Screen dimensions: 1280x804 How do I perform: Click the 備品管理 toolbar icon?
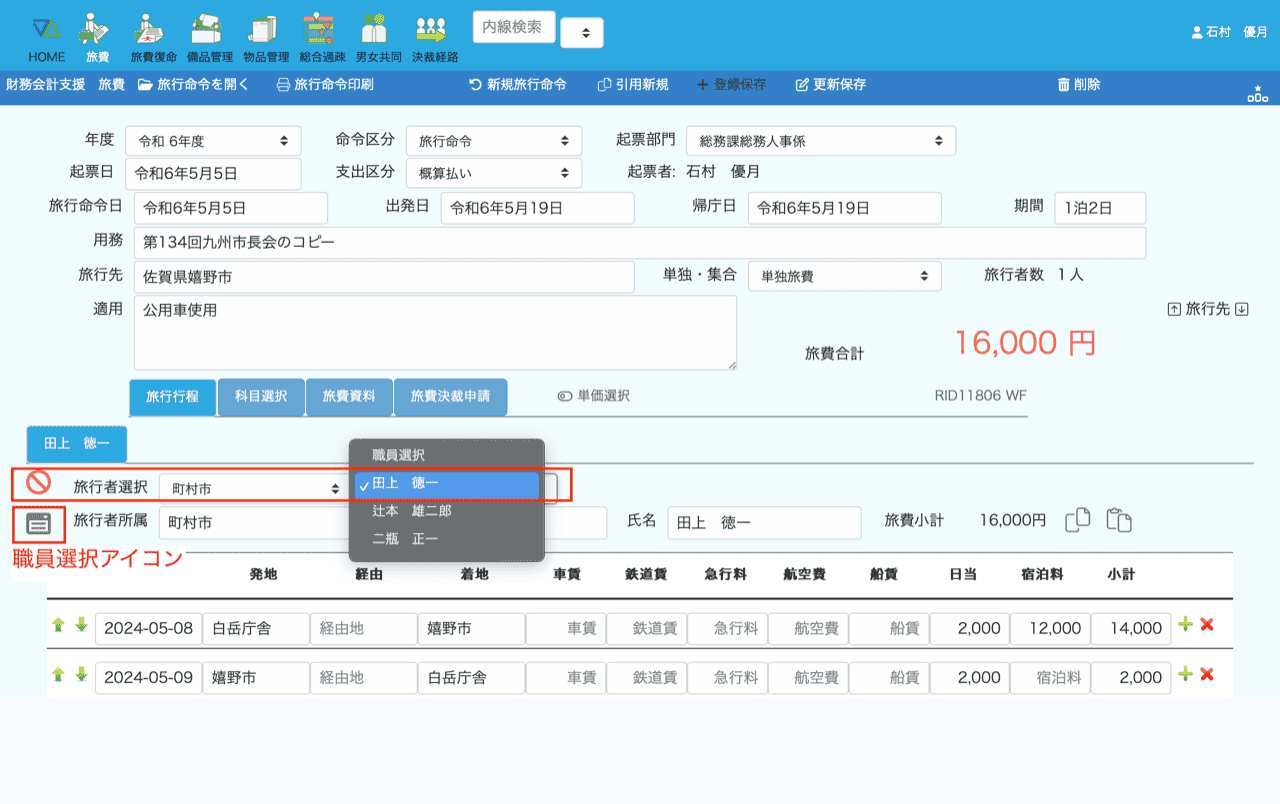pyautogui.click(x=209, y=37)
